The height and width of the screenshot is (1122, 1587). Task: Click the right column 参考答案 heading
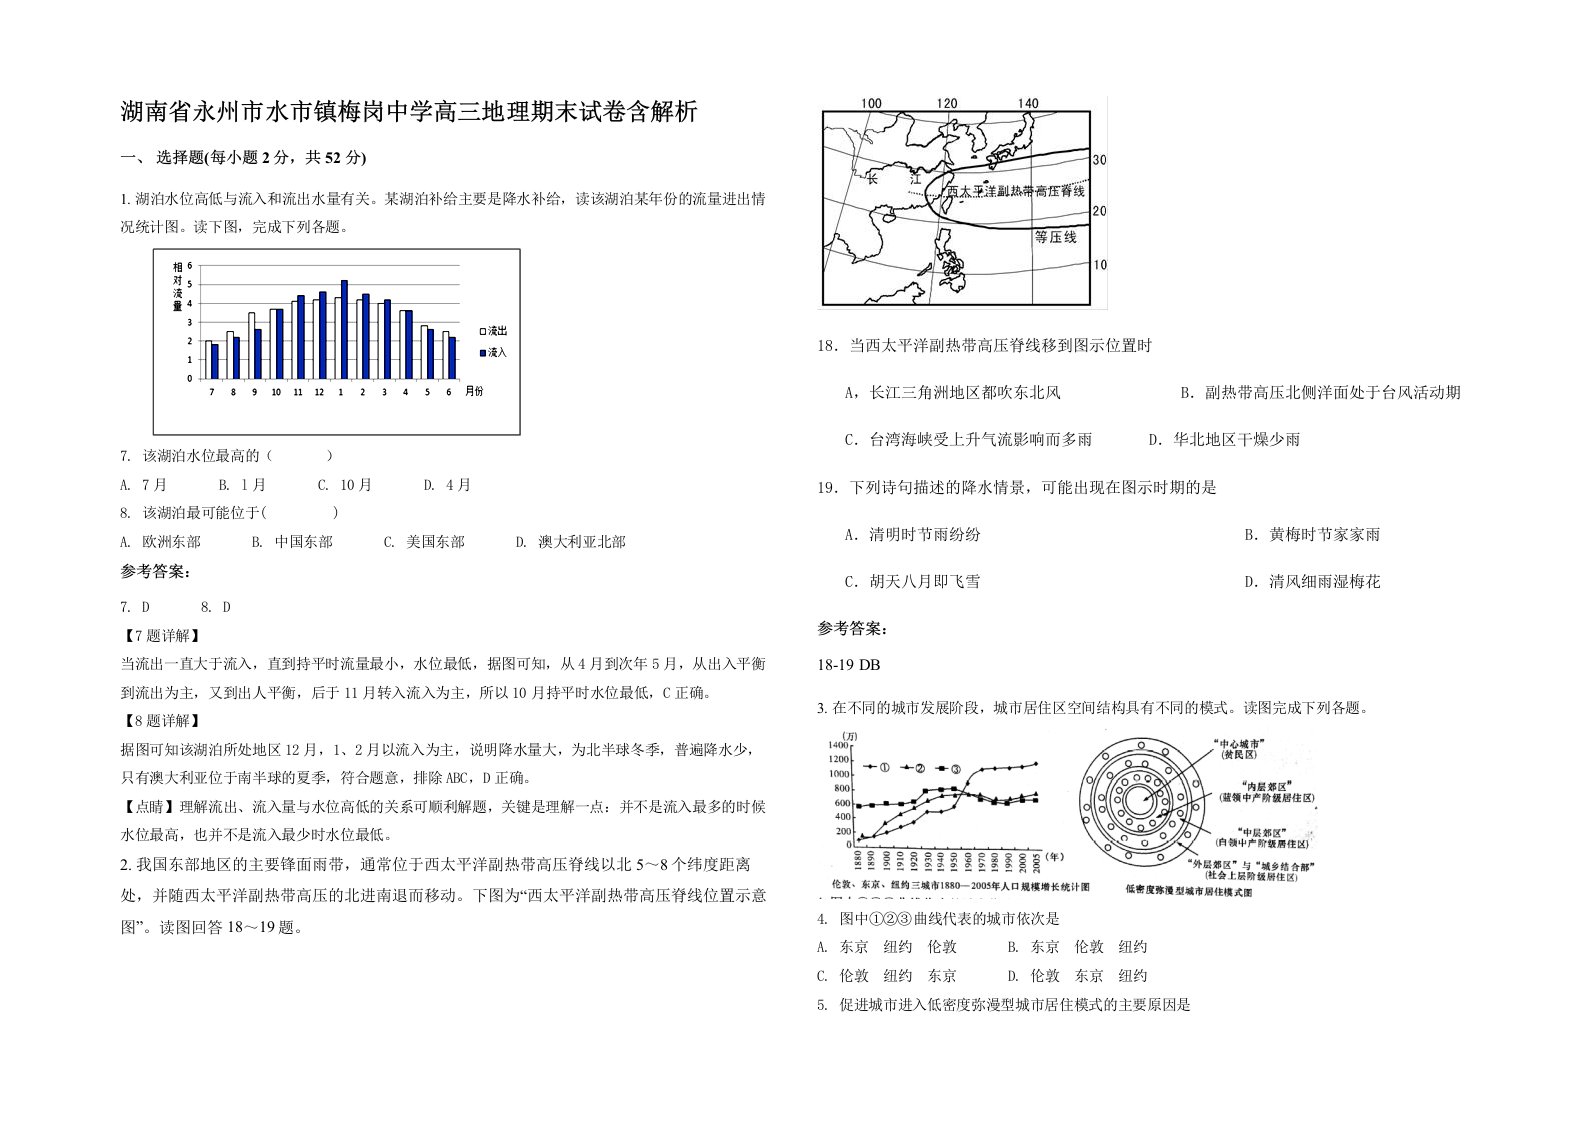point(853,629)
